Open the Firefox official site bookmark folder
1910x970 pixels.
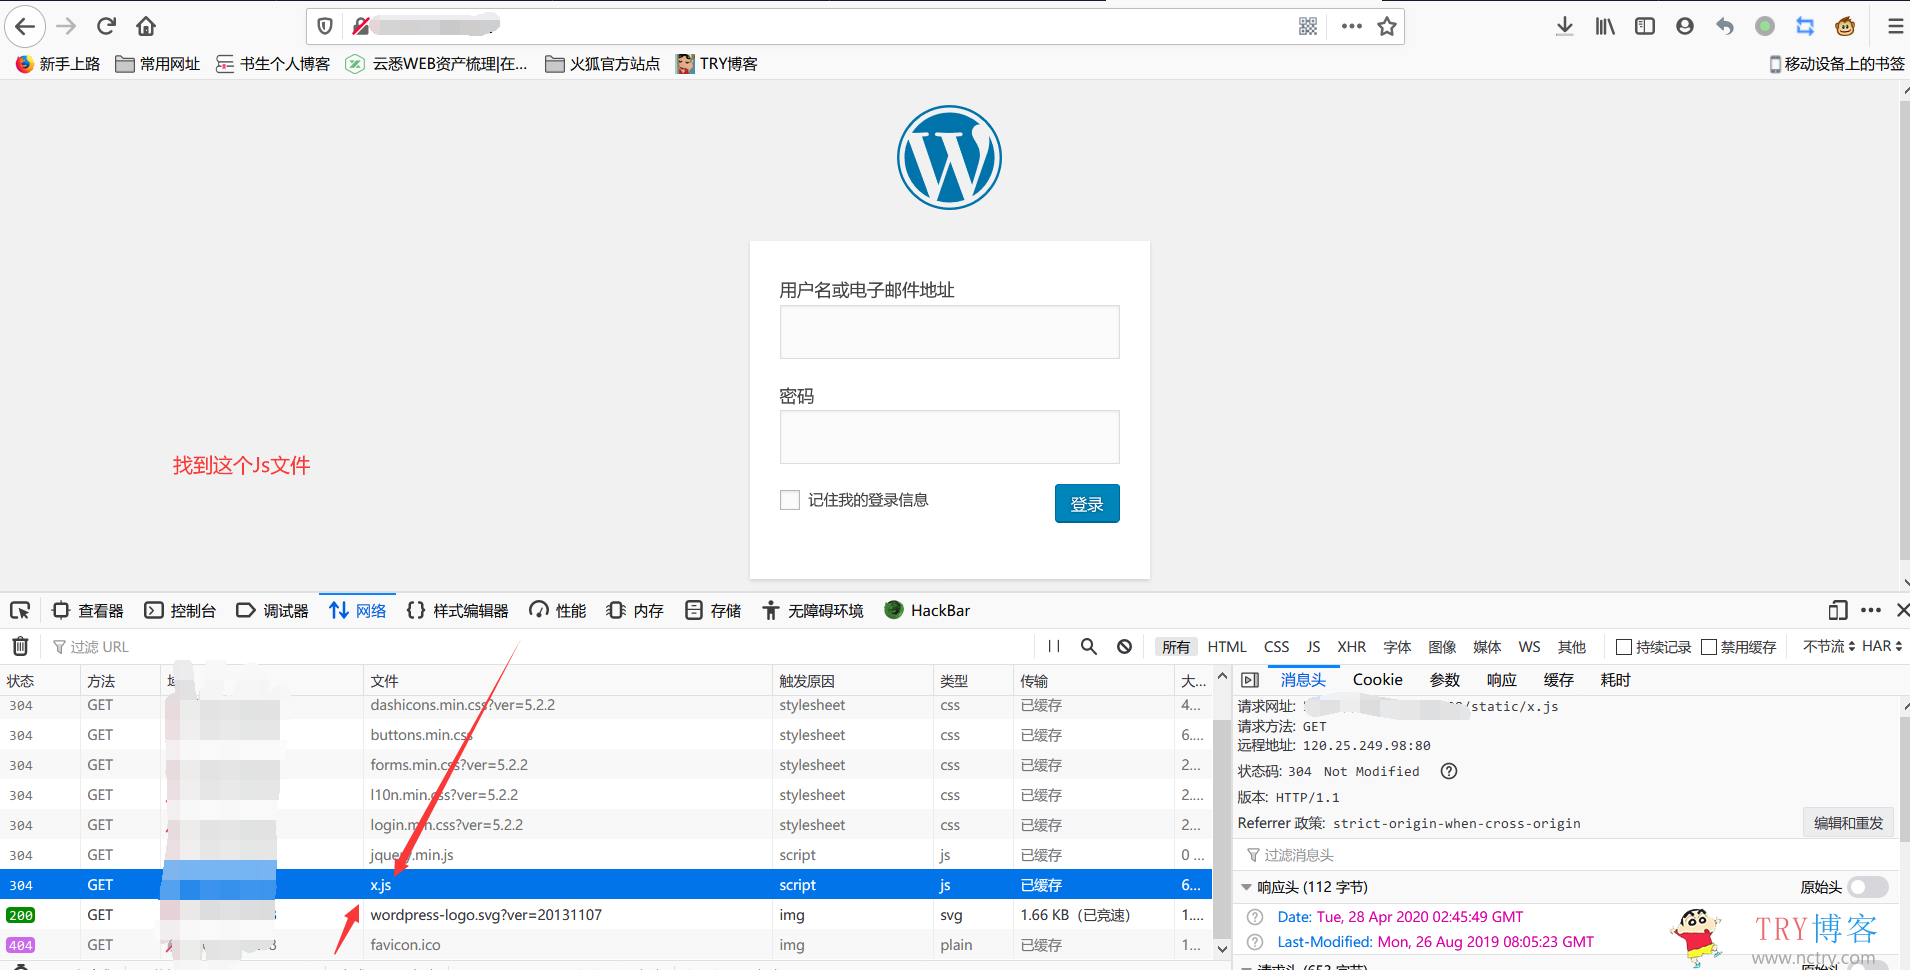[x=602, y=64]
